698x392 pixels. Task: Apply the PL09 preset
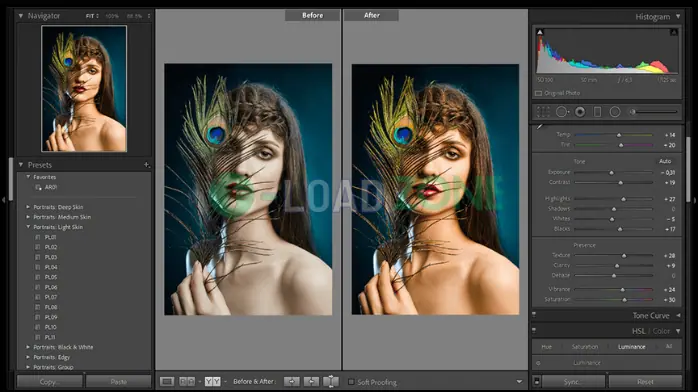[51, 317]
